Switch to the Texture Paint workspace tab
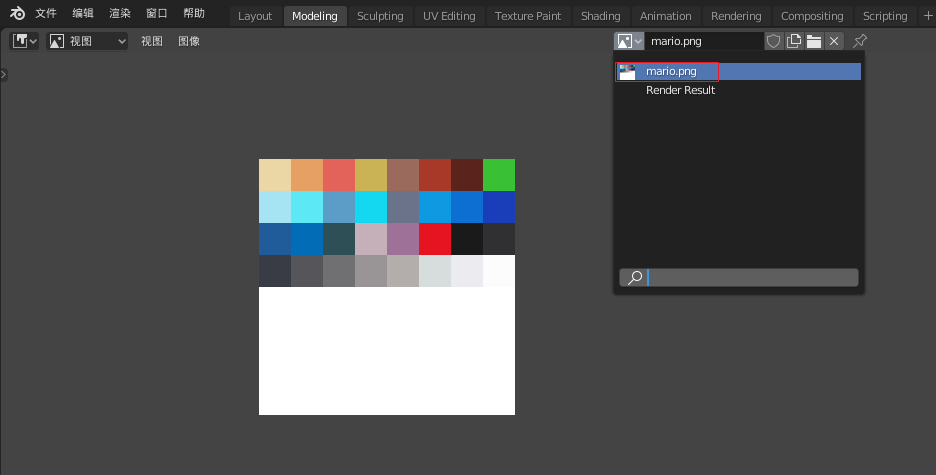 click(x=528, y=16)
